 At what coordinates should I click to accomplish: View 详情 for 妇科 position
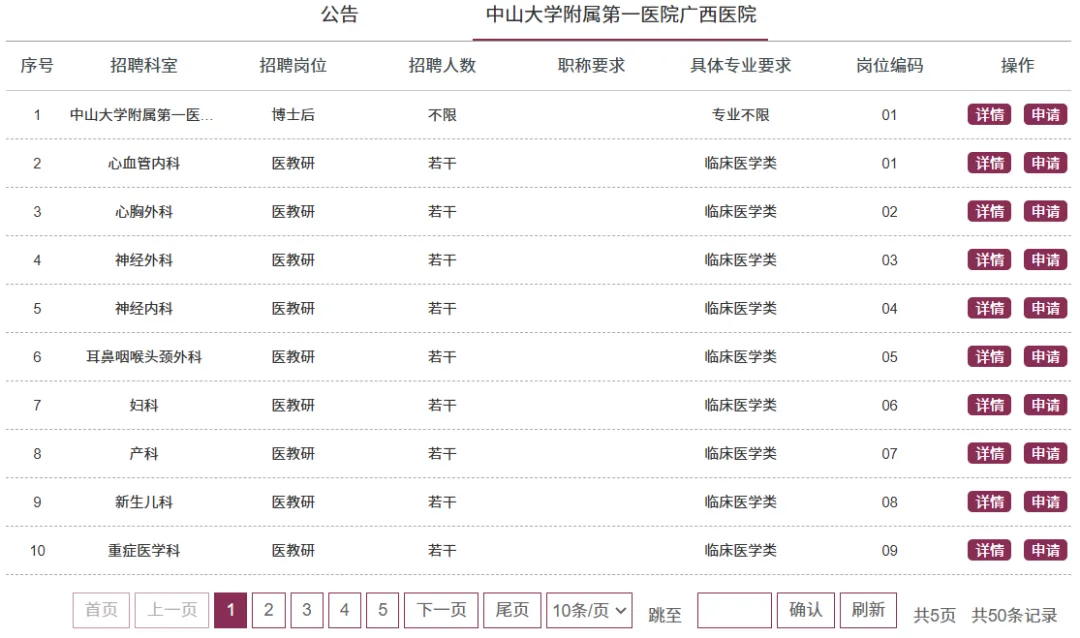click(x=989, y=405)
